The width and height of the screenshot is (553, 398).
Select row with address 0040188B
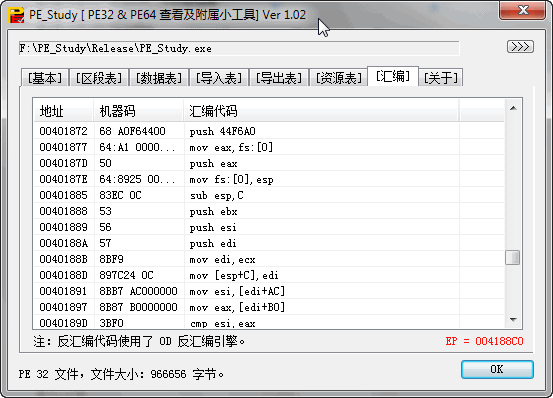point(269,259)
